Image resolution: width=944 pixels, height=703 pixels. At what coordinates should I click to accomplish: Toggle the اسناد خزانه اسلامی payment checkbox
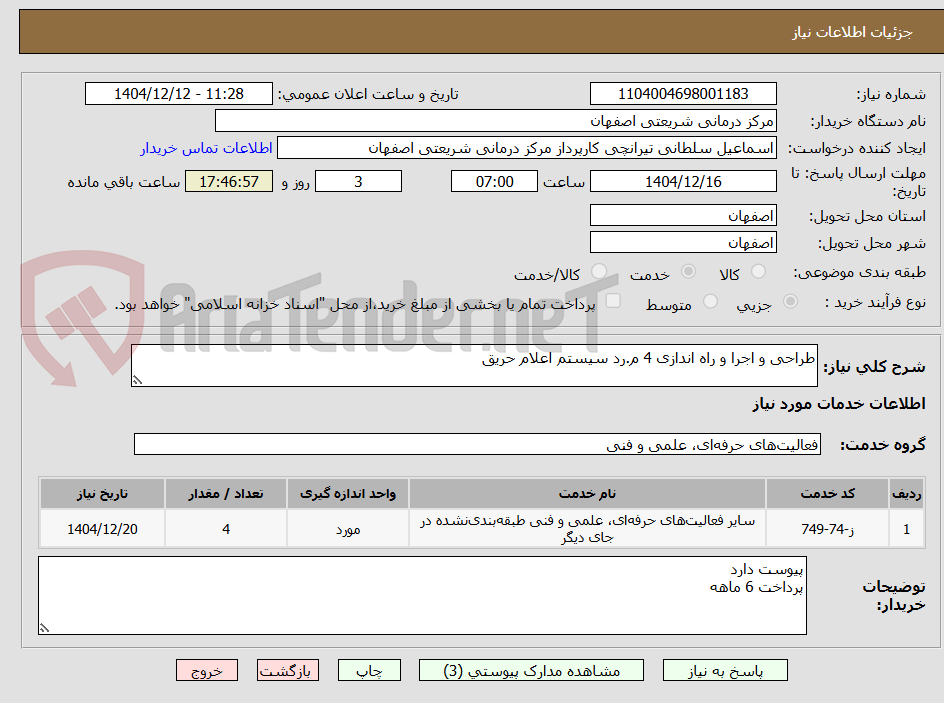click(613, 301)
